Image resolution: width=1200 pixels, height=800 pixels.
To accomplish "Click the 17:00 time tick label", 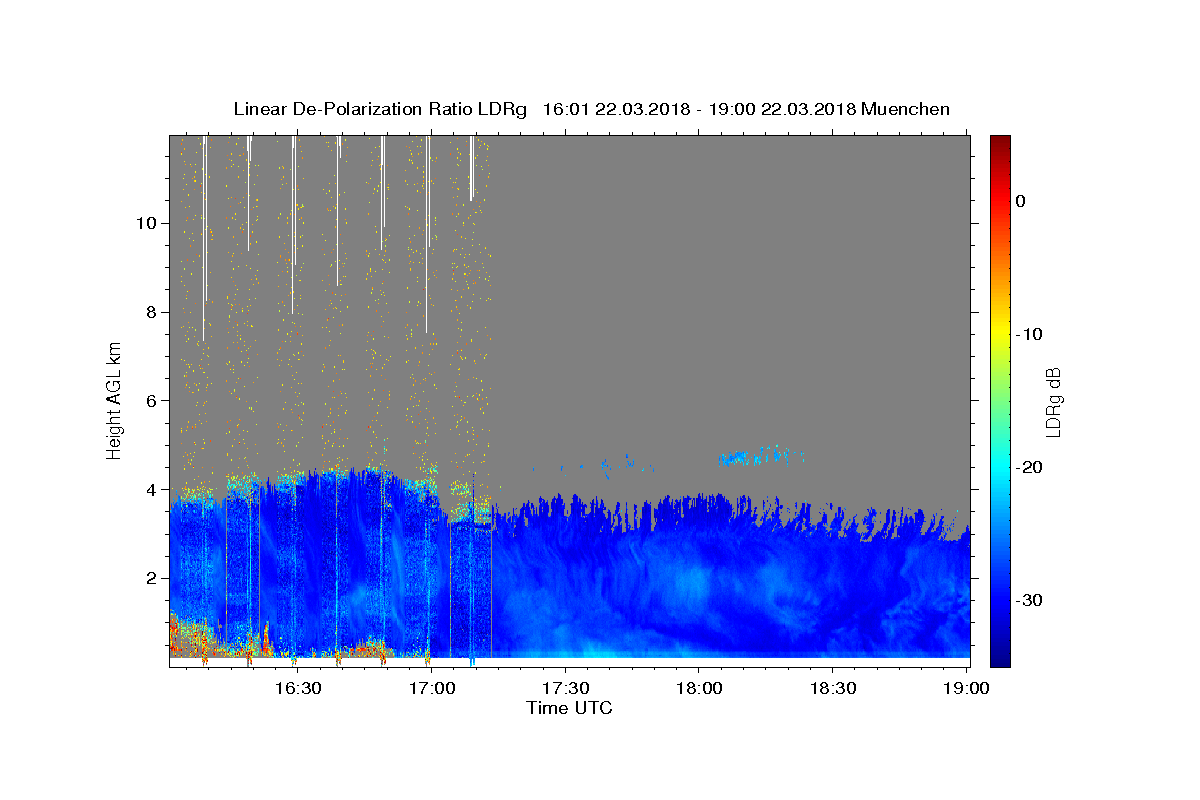I will click(432, 688).
